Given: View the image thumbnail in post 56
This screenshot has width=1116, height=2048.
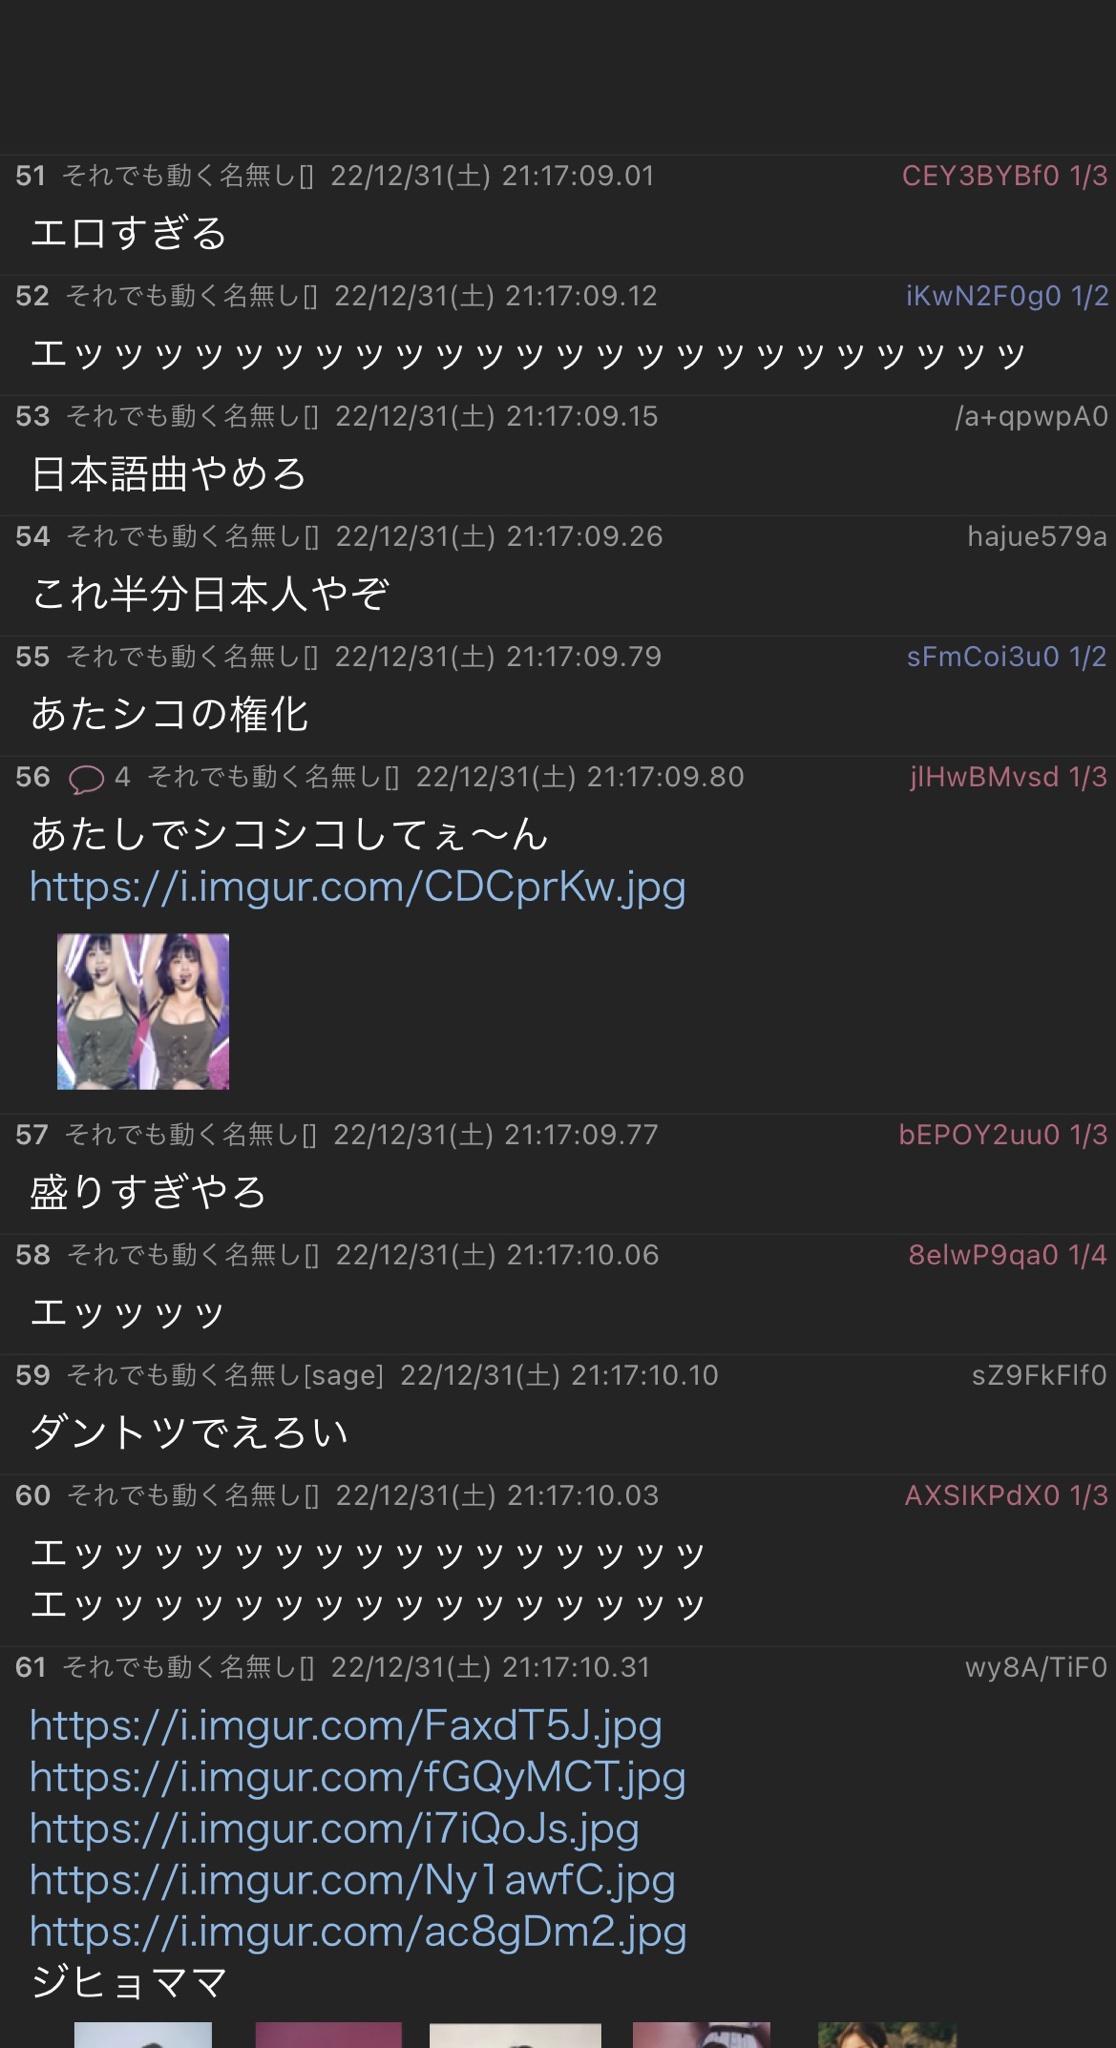Looking at the screenshot, I should pyautogui.click(x=143, y=1012).
